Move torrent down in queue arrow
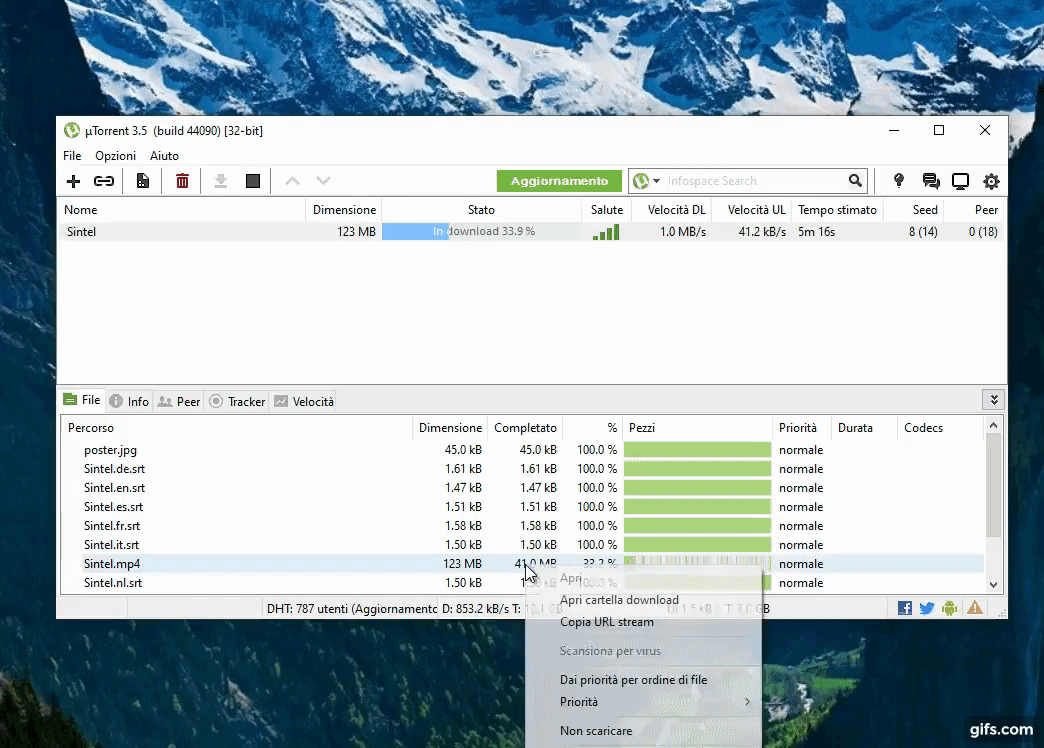 [x=324, y=181]
